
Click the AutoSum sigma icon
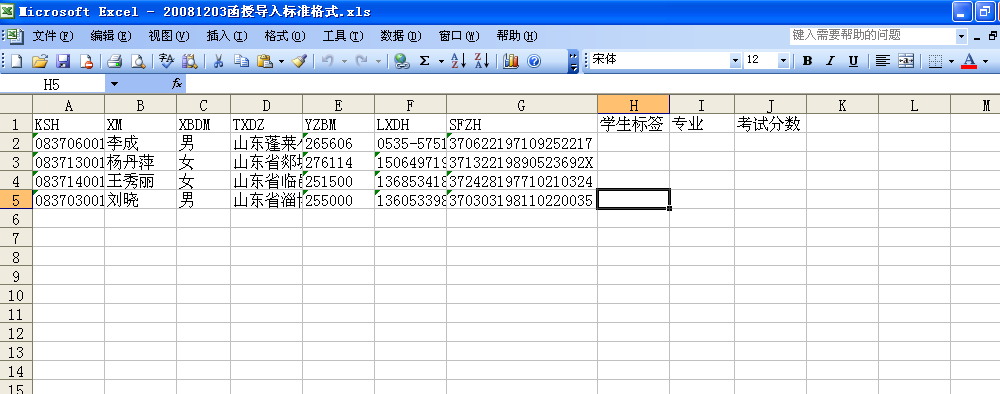click(424, 61)
